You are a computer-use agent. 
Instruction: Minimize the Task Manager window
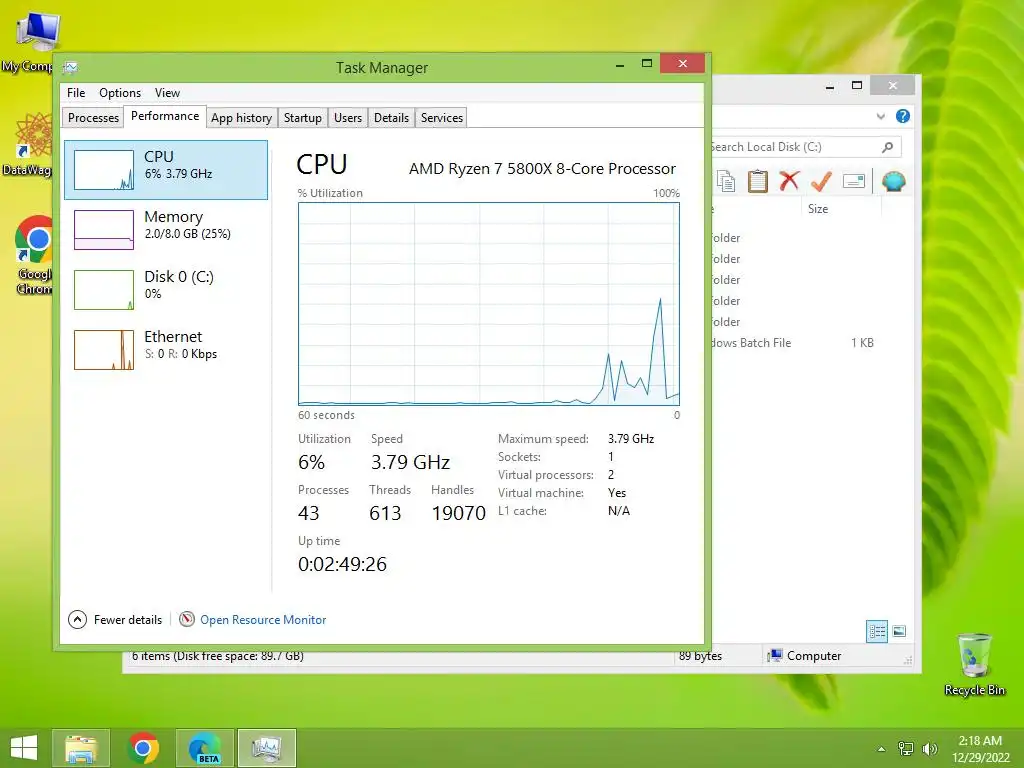click(620, 65)
